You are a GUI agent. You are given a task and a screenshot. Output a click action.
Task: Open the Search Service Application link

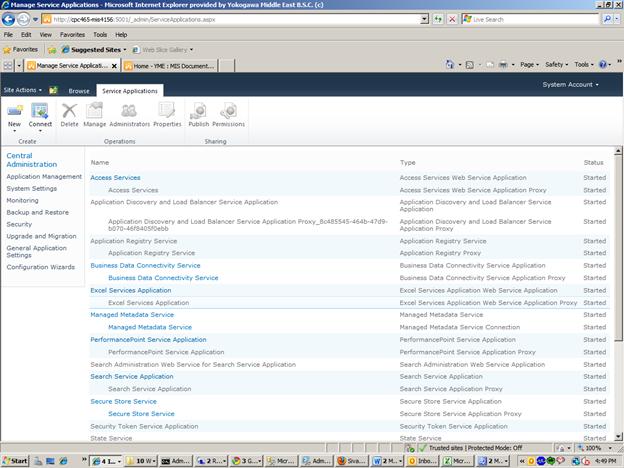(132, 376)
